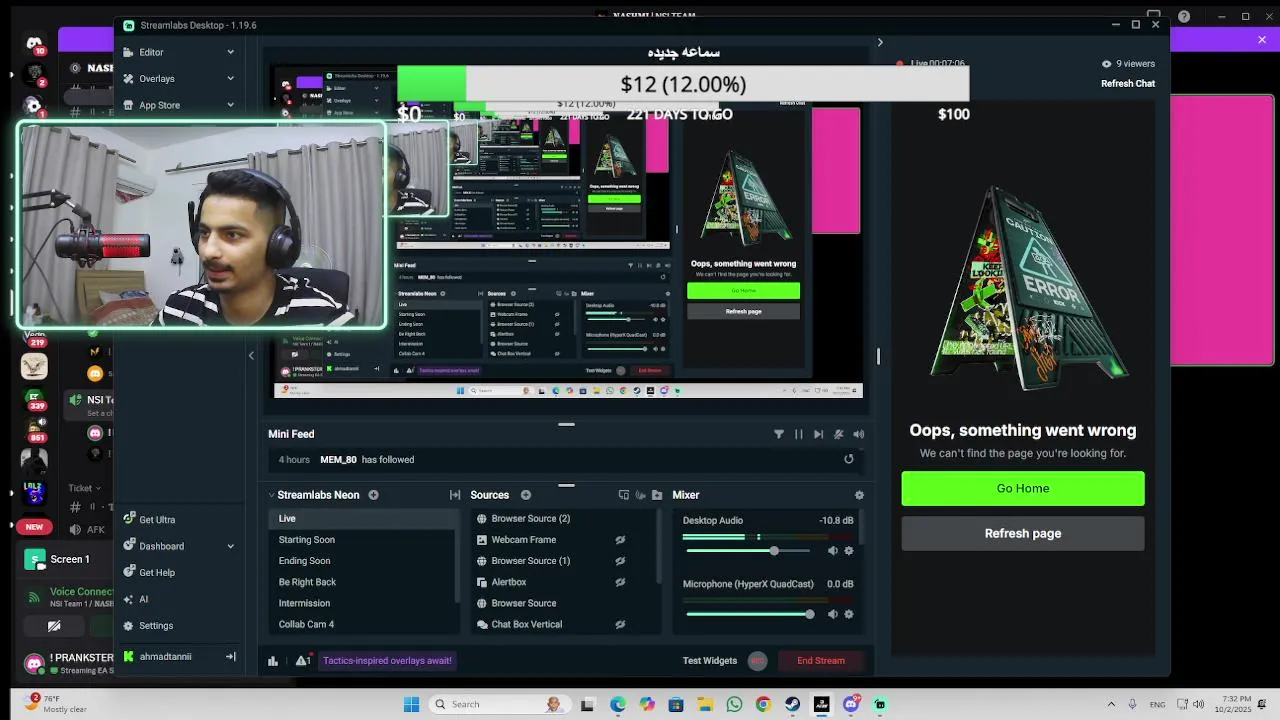The width and height of the screenshot is (1280, 720).
Task: Open the scene transitions icon
Action: click(455, 495)
